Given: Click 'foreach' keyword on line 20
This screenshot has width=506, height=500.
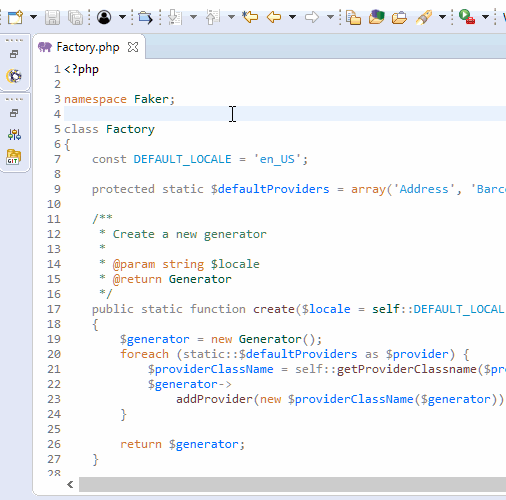Looking at the screenshot, I should pyautogui.click(x=144, y=354).
